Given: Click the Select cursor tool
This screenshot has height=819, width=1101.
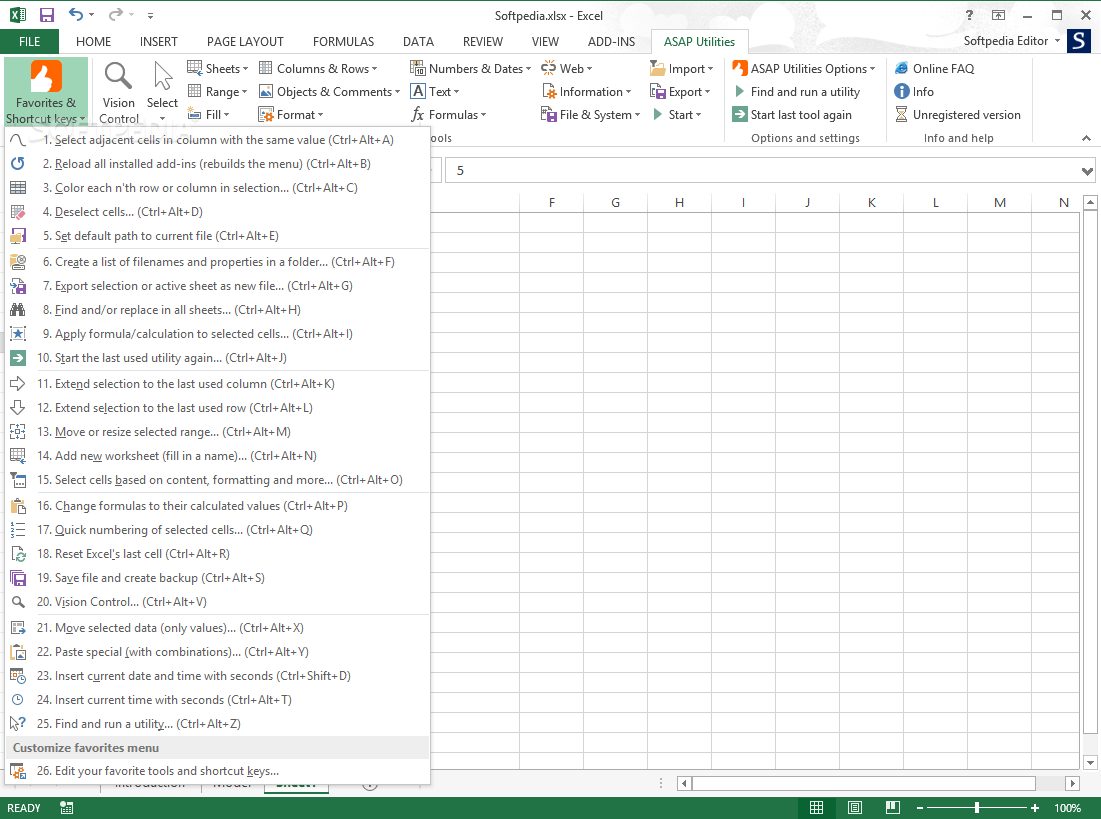Looking at the screenshot, I should (x=162, y=93).
